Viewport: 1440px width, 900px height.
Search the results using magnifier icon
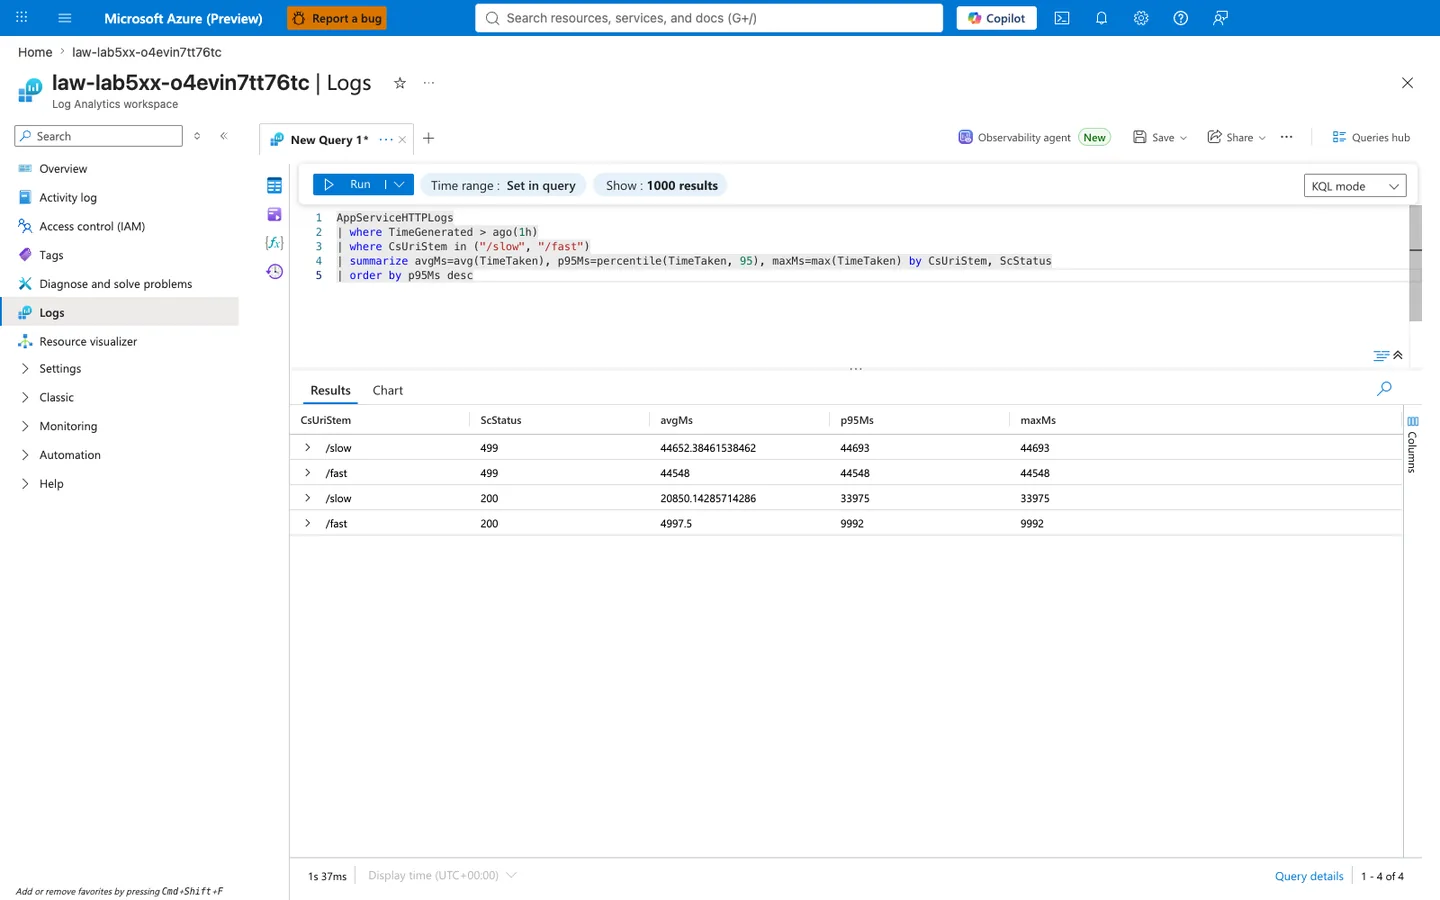point(1384,388)
